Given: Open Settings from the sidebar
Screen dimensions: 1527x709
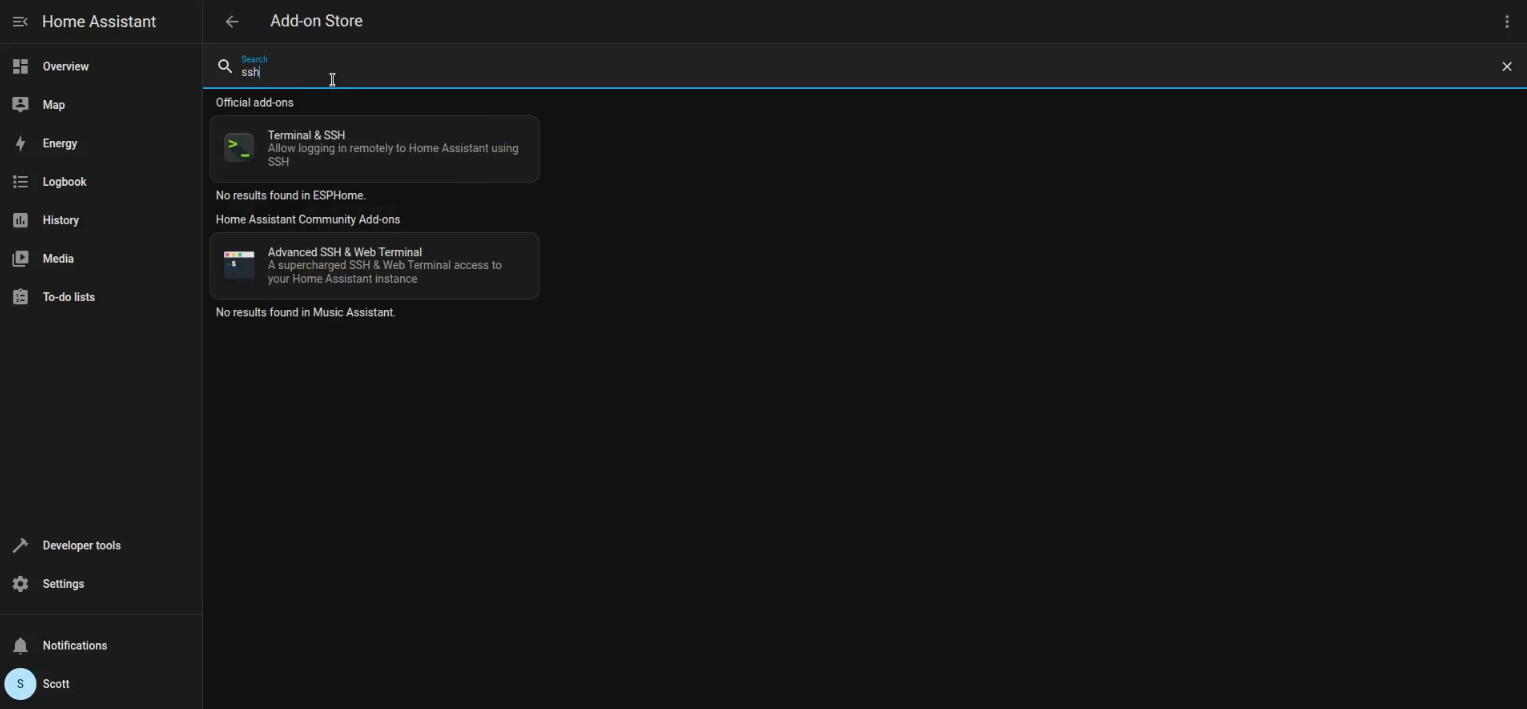Looking at the screenshot, I should (x=101, y=584).
